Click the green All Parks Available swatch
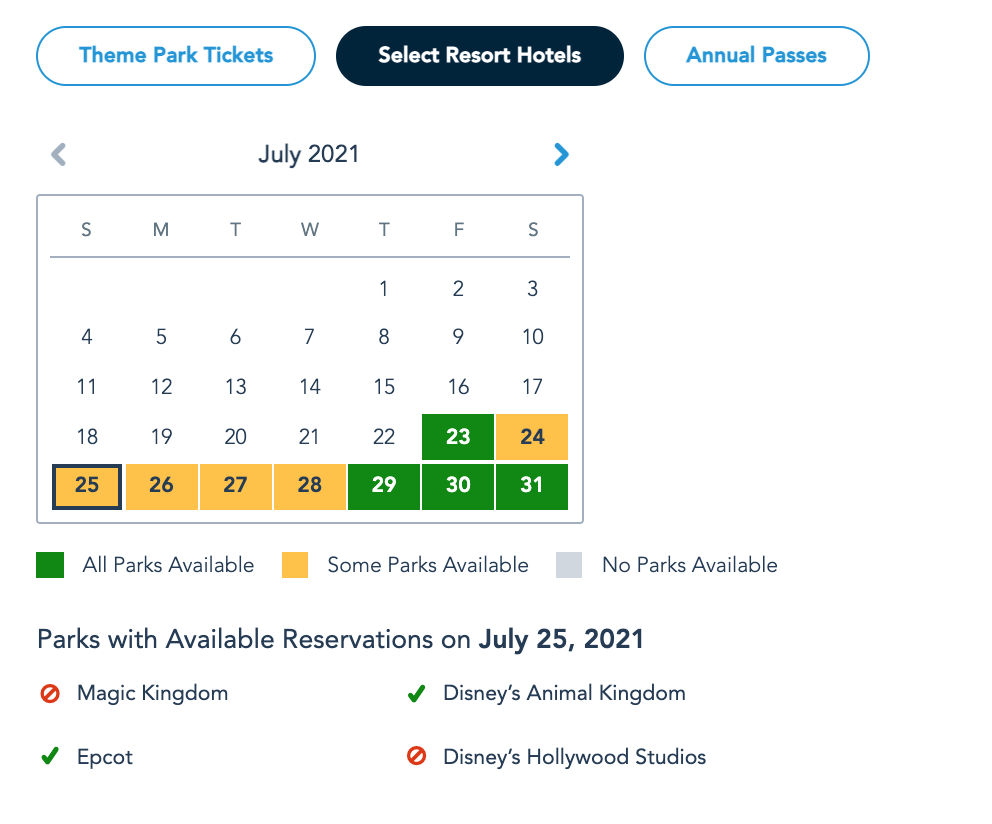 50,565
